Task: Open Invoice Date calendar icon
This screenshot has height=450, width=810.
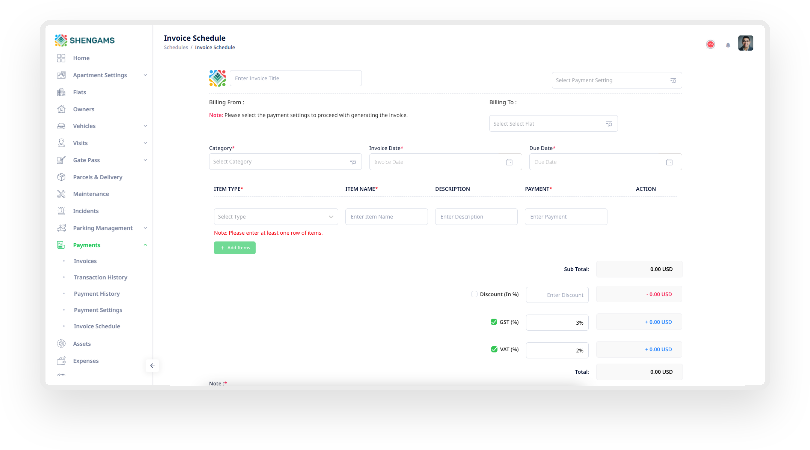Action: coord(509,162)
